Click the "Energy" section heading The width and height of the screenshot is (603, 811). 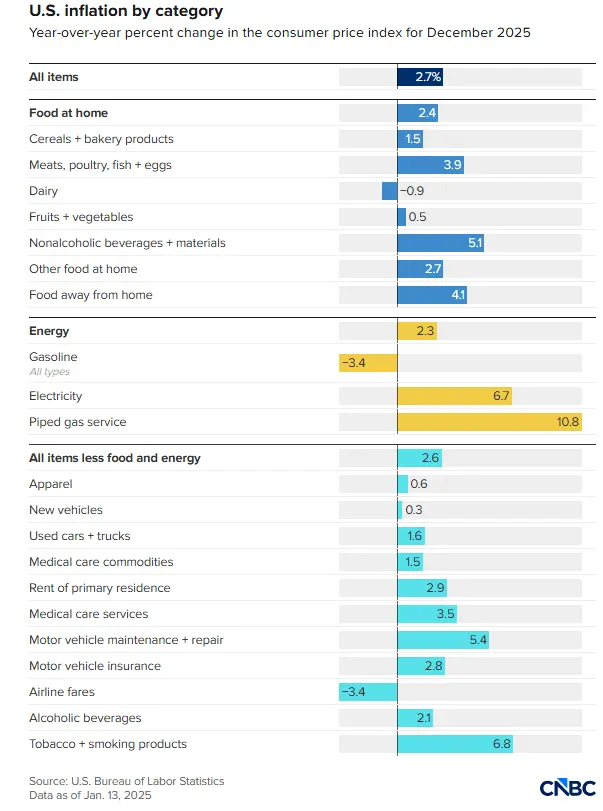coord(49,331)
